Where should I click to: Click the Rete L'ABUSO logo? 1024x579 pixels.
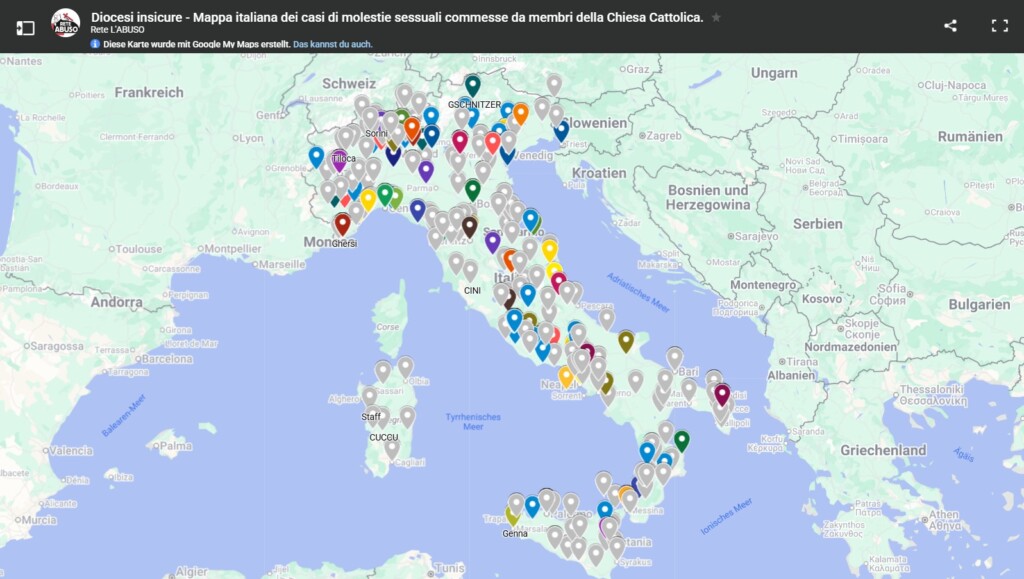[x=66, y=22]
